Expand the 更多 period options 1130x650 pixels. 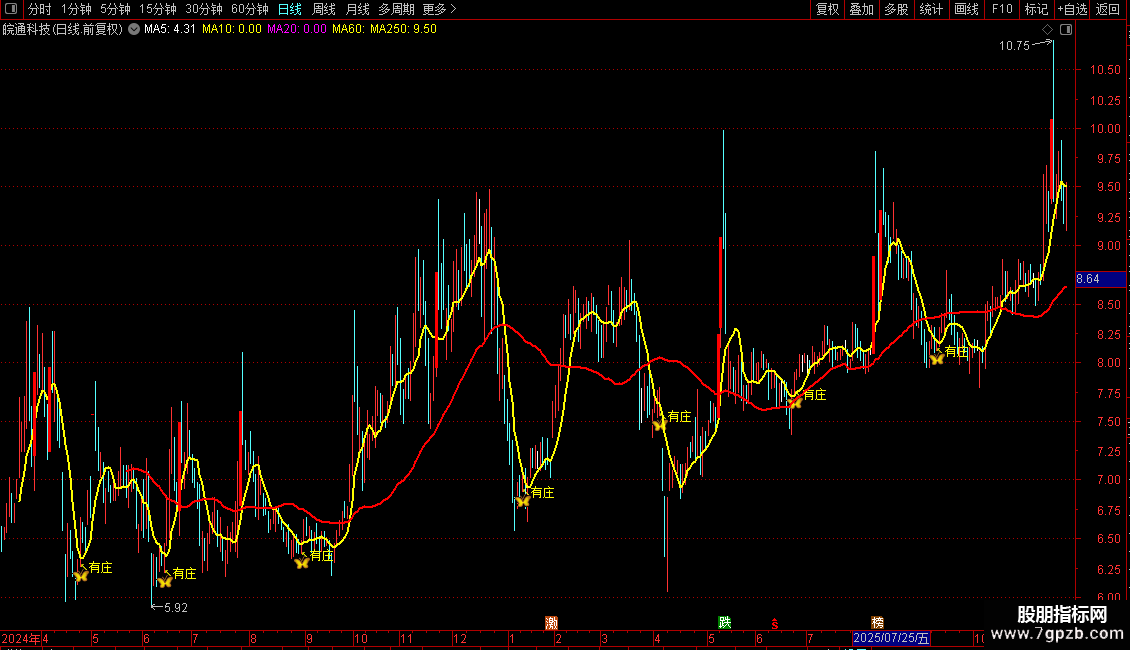coord(440,9)
